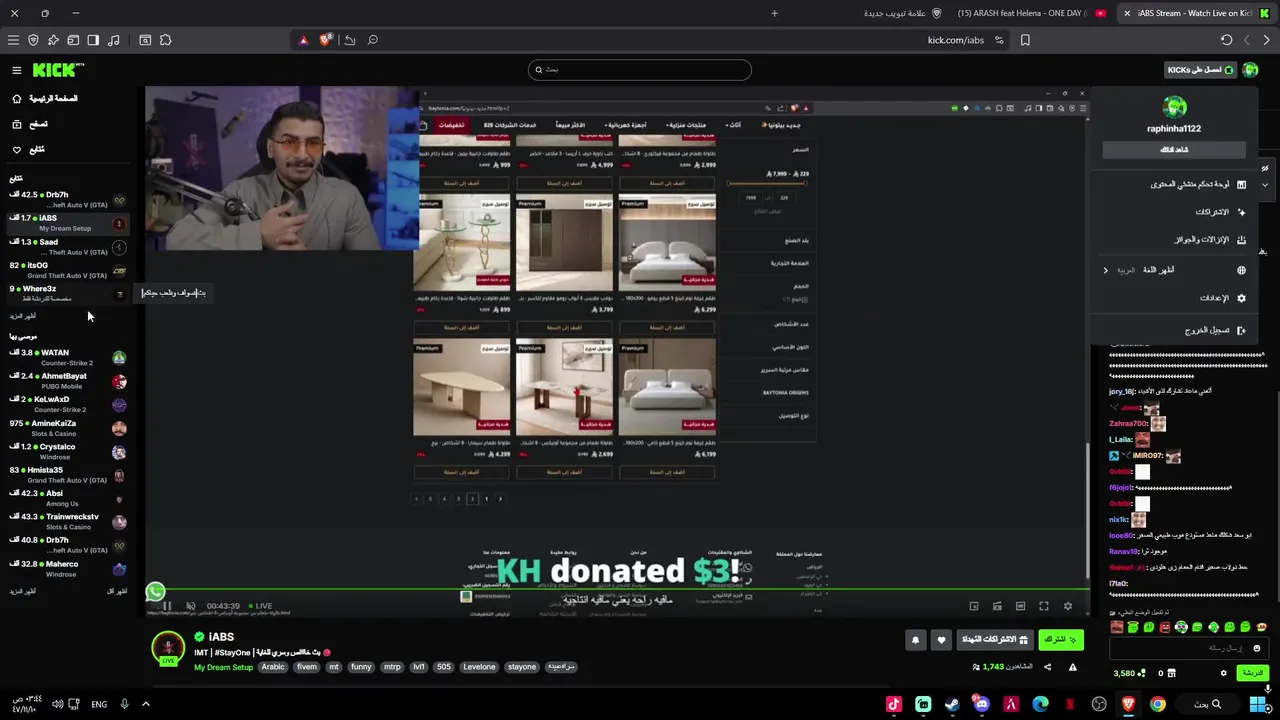Open the emoji picker in the chat box
Viewport: 1280px width, 720px height.
pyautogui.click(x=1257, y=648)
